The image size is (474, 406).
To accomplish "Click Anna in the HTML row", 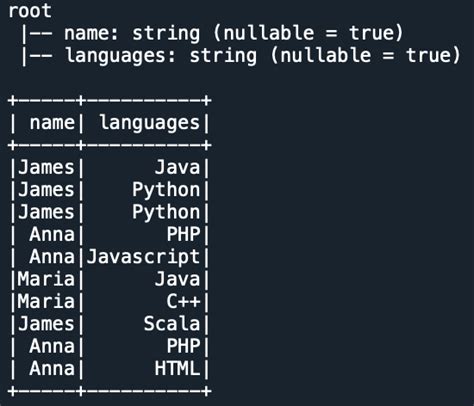I will (x=52, y=369).
